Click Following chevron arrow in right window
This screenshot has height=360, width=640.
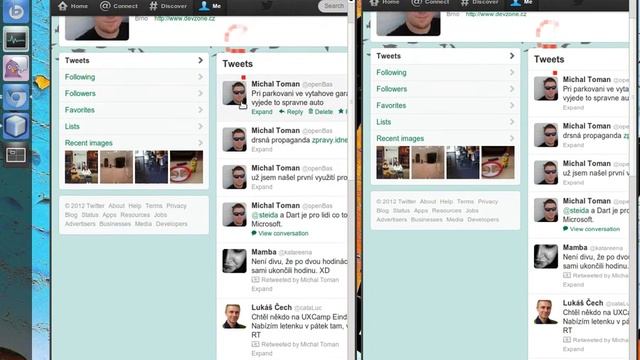tap(512, 72)
